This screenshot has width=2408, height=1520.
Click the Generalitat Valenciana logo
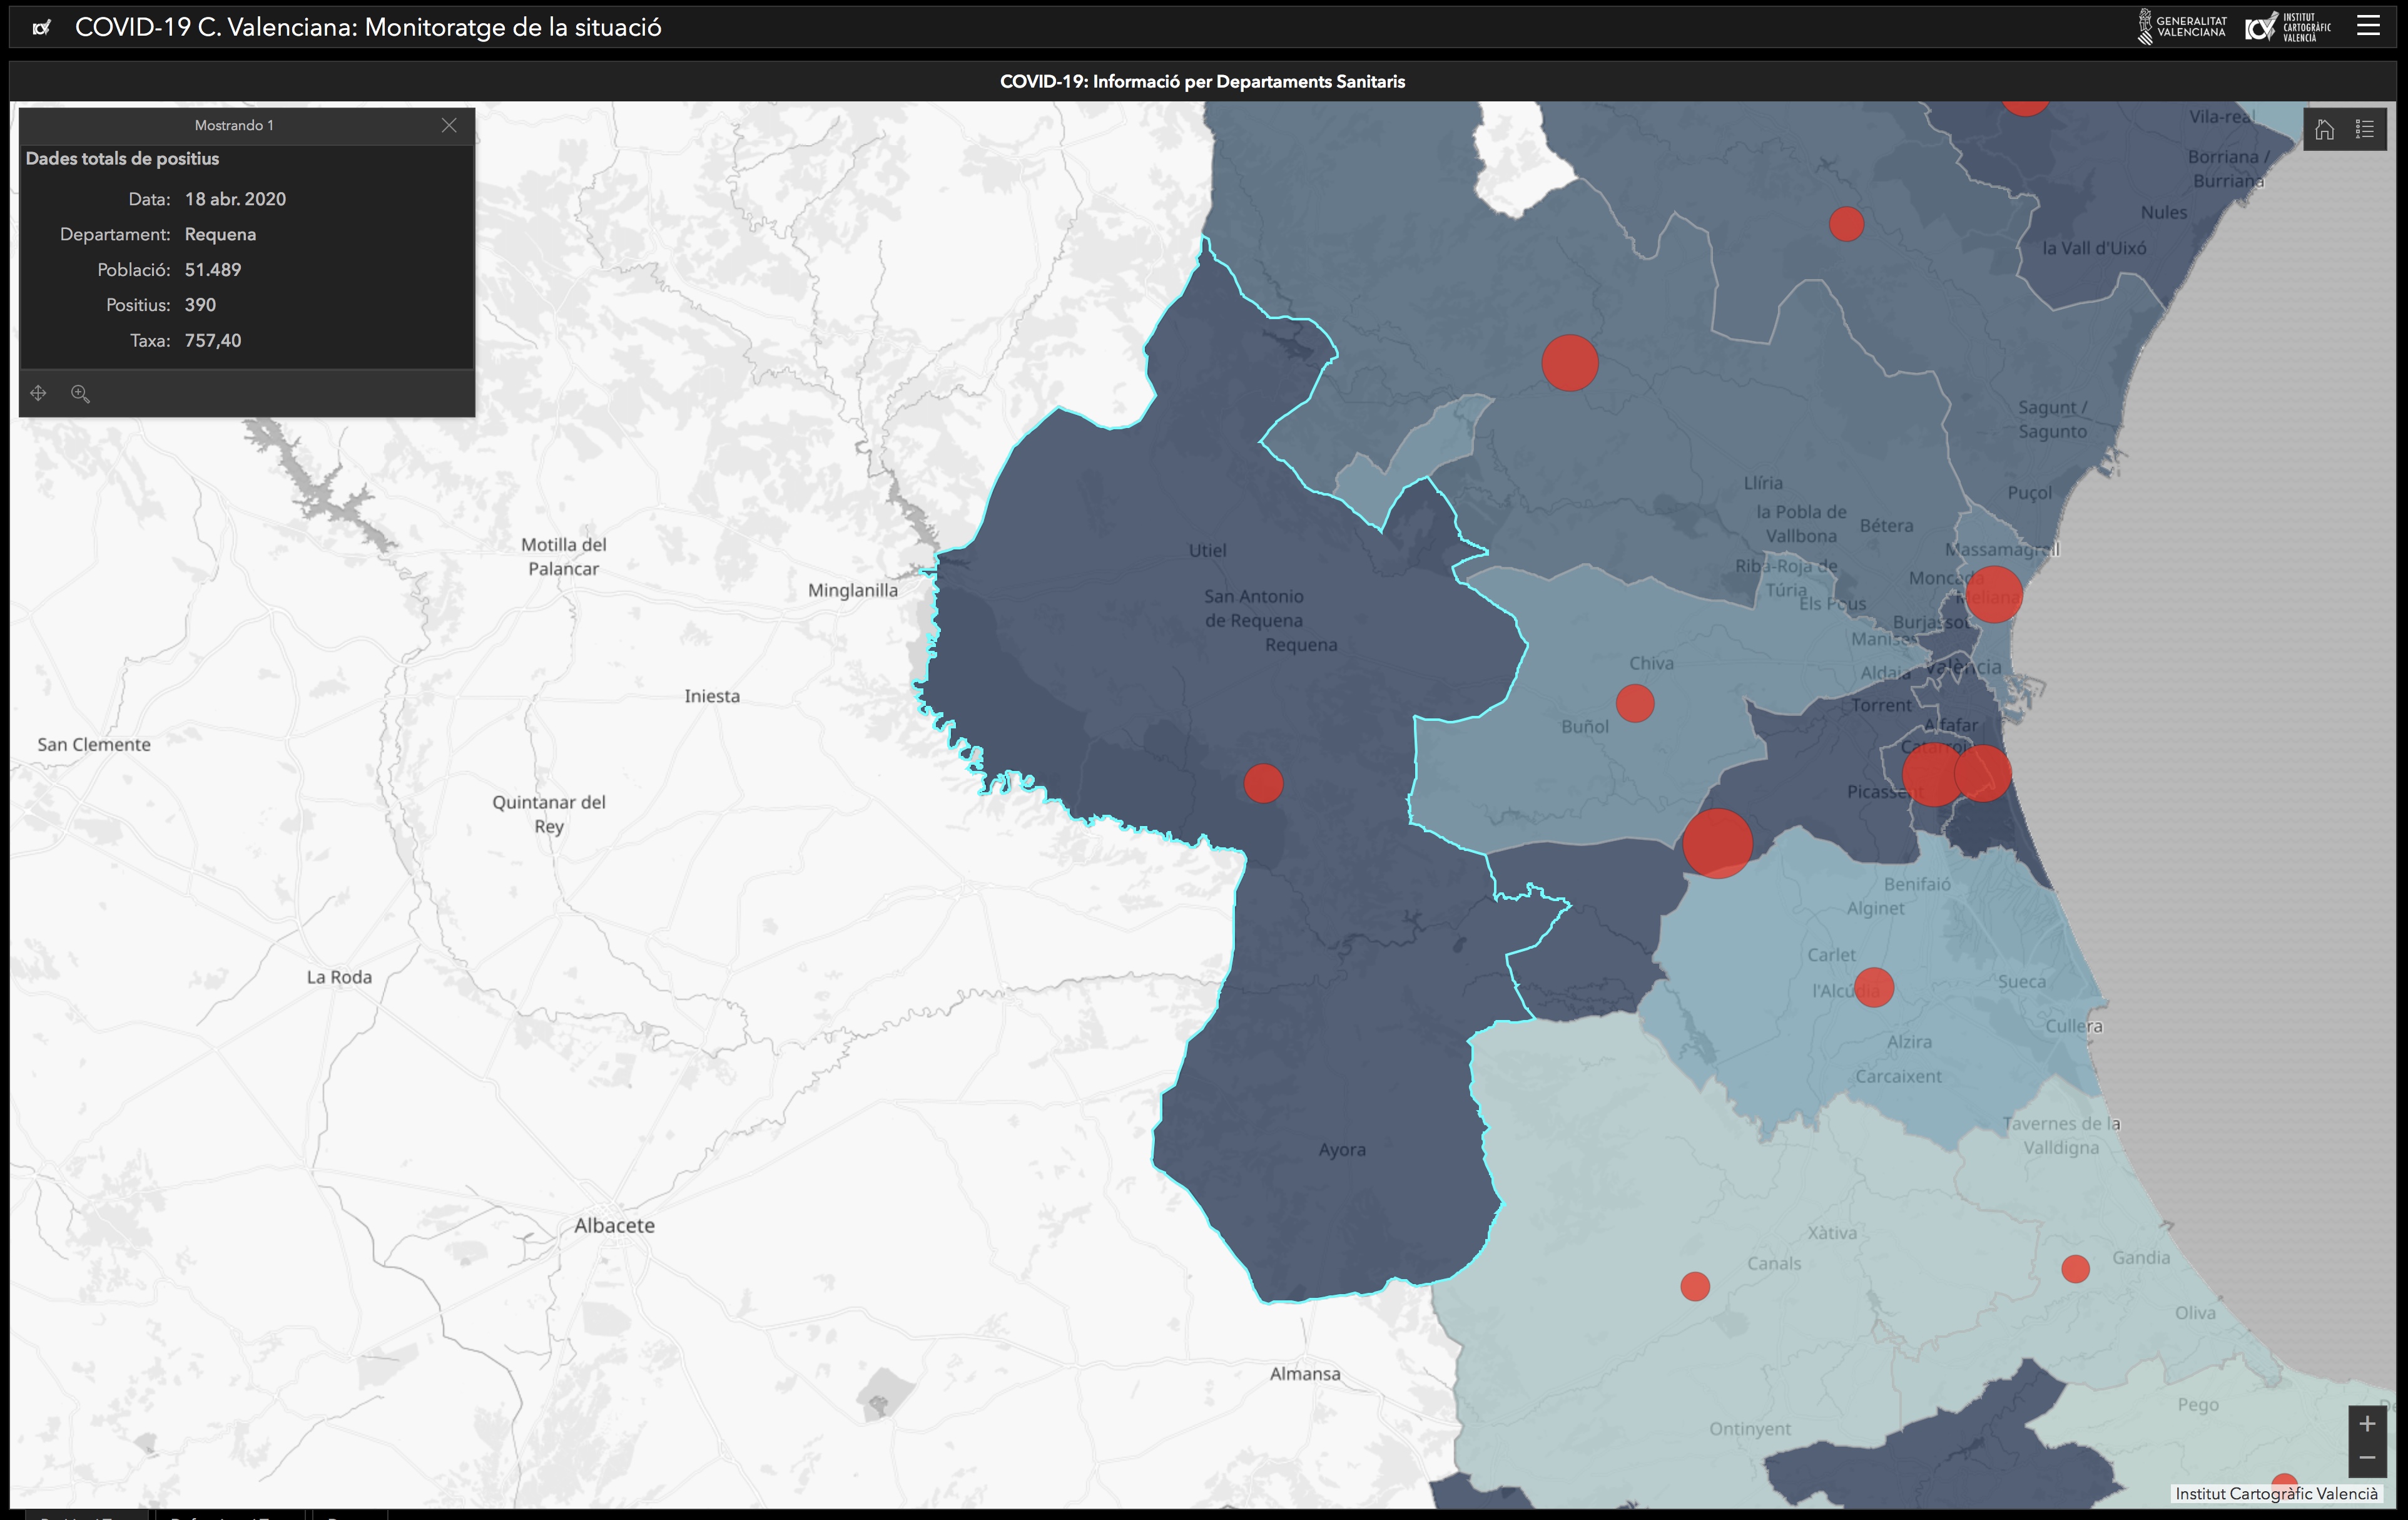(x=2183, y=27)
